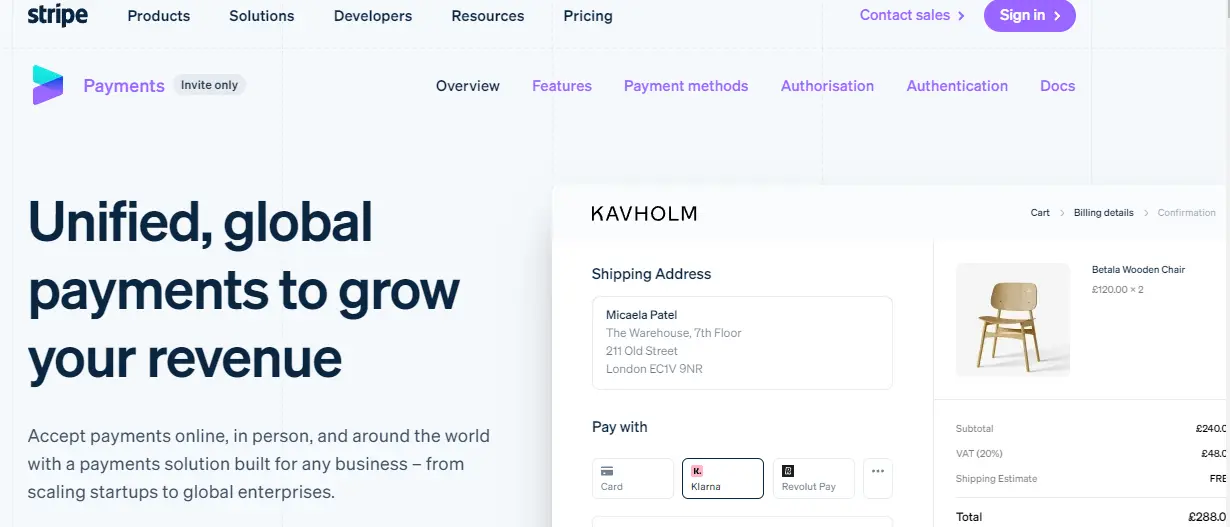Click the VAT (20%) label
The width and height of the screenshot is (1230, 527).
pyautogui.click(x=979, y=454)
